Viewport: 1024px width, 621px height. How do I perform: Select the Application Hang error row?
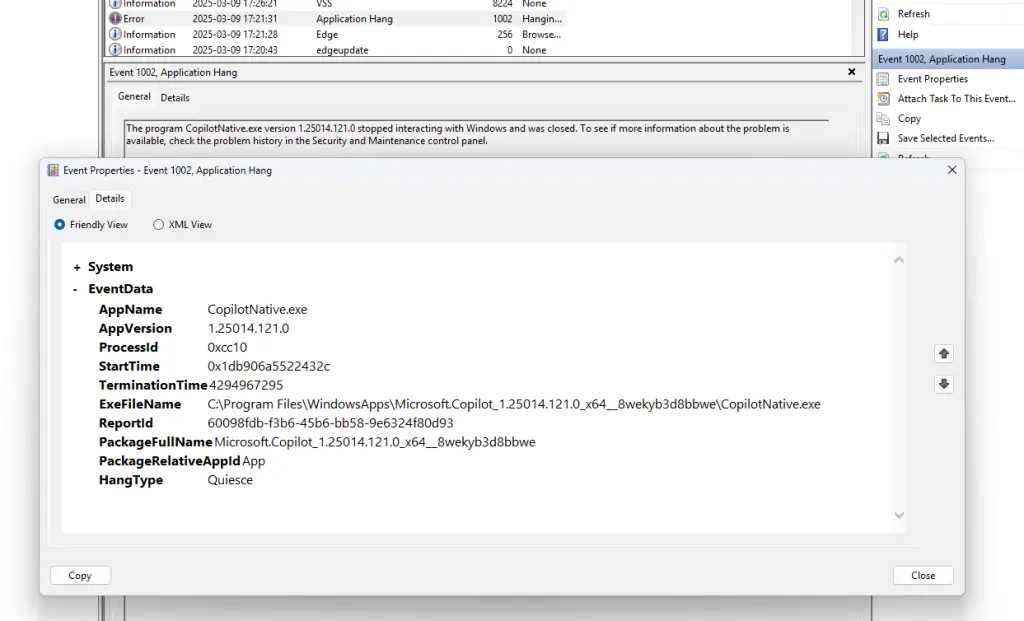click(354, 19)
